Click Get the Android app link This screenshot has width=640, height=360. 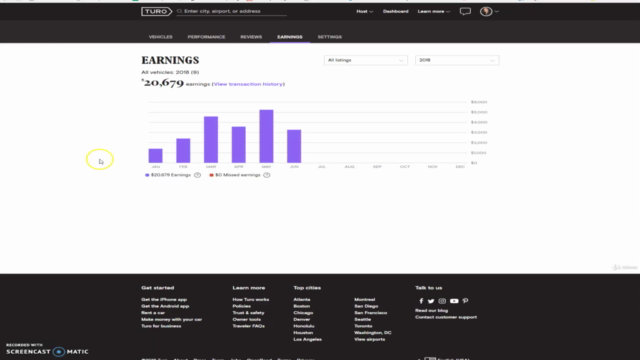[165, 306]
